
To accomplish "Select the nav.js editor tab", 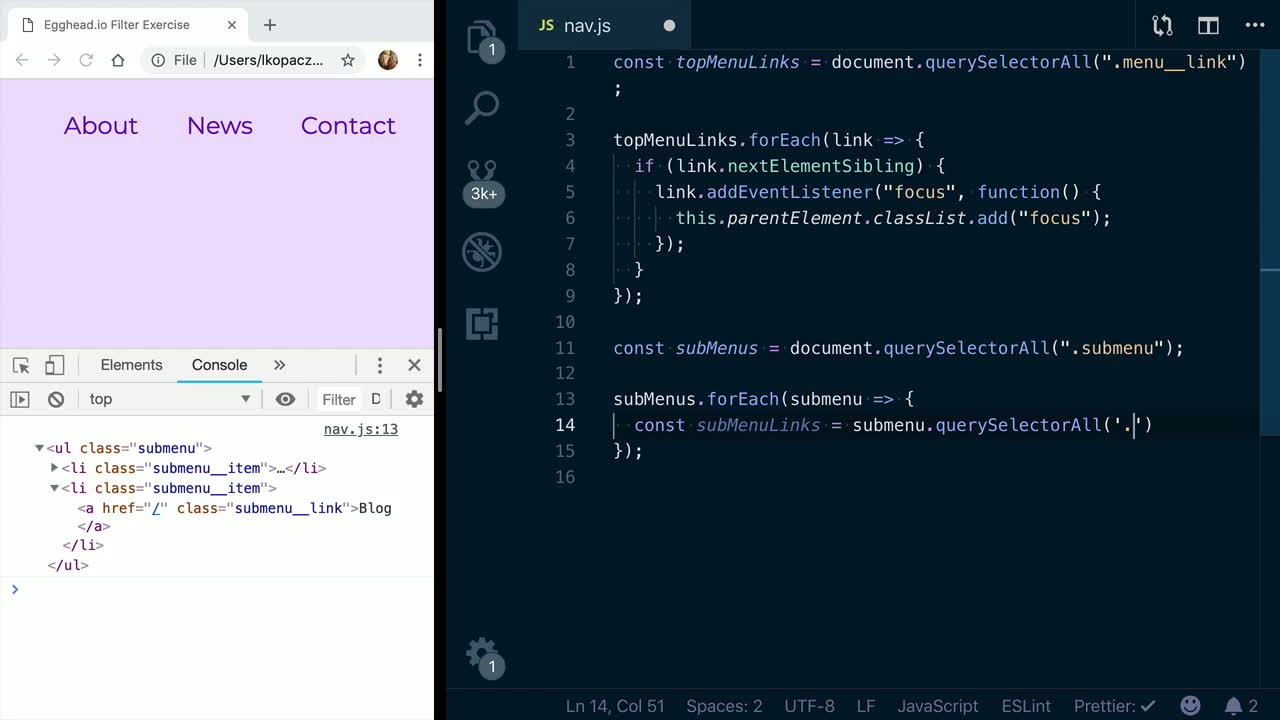I will click(587, 26).
